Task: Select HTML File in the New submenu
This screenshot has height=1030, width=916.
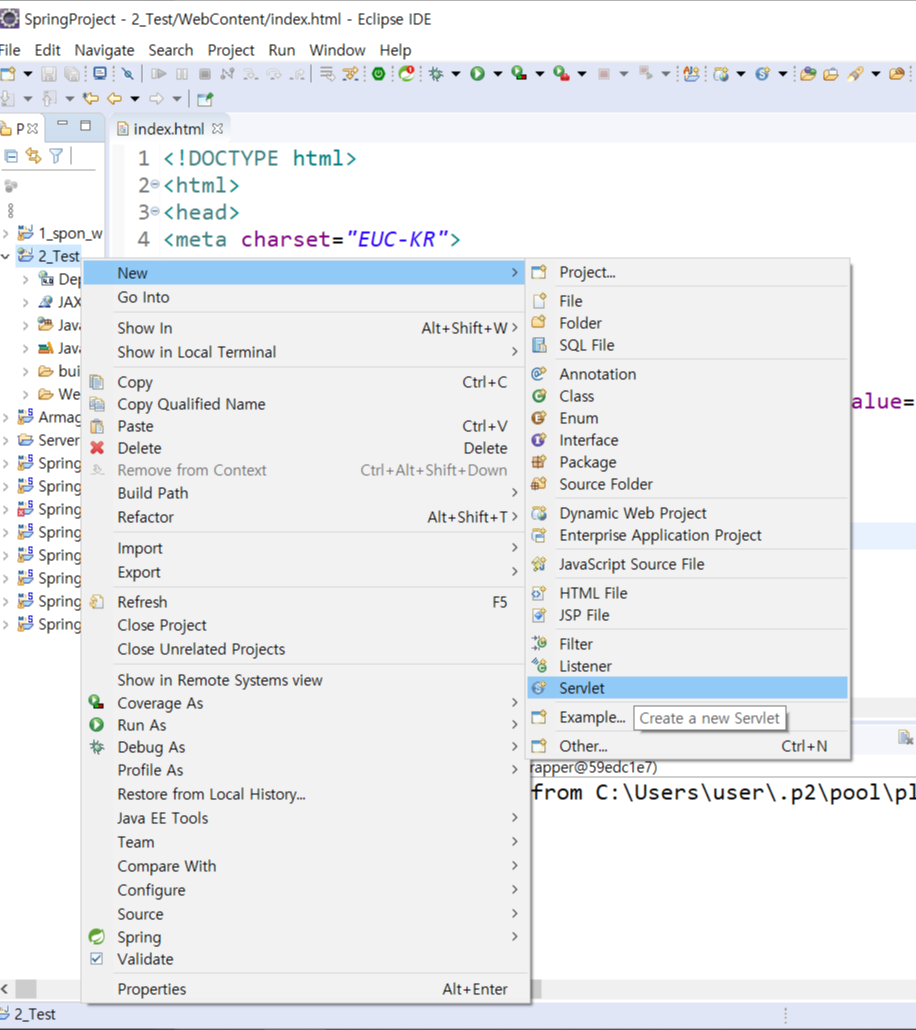Action: point(687,593)
